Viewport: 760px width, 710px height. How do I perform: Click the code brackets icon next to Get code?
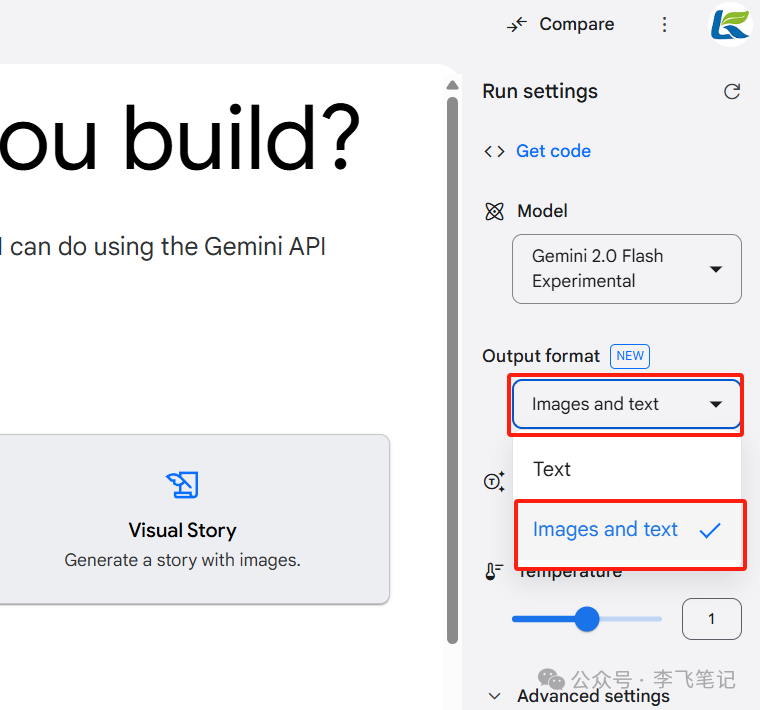(x=494, y=152)
